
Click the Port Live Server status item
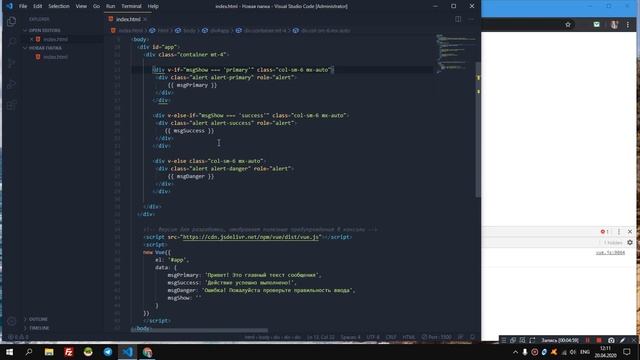click(x=437, y=337)
